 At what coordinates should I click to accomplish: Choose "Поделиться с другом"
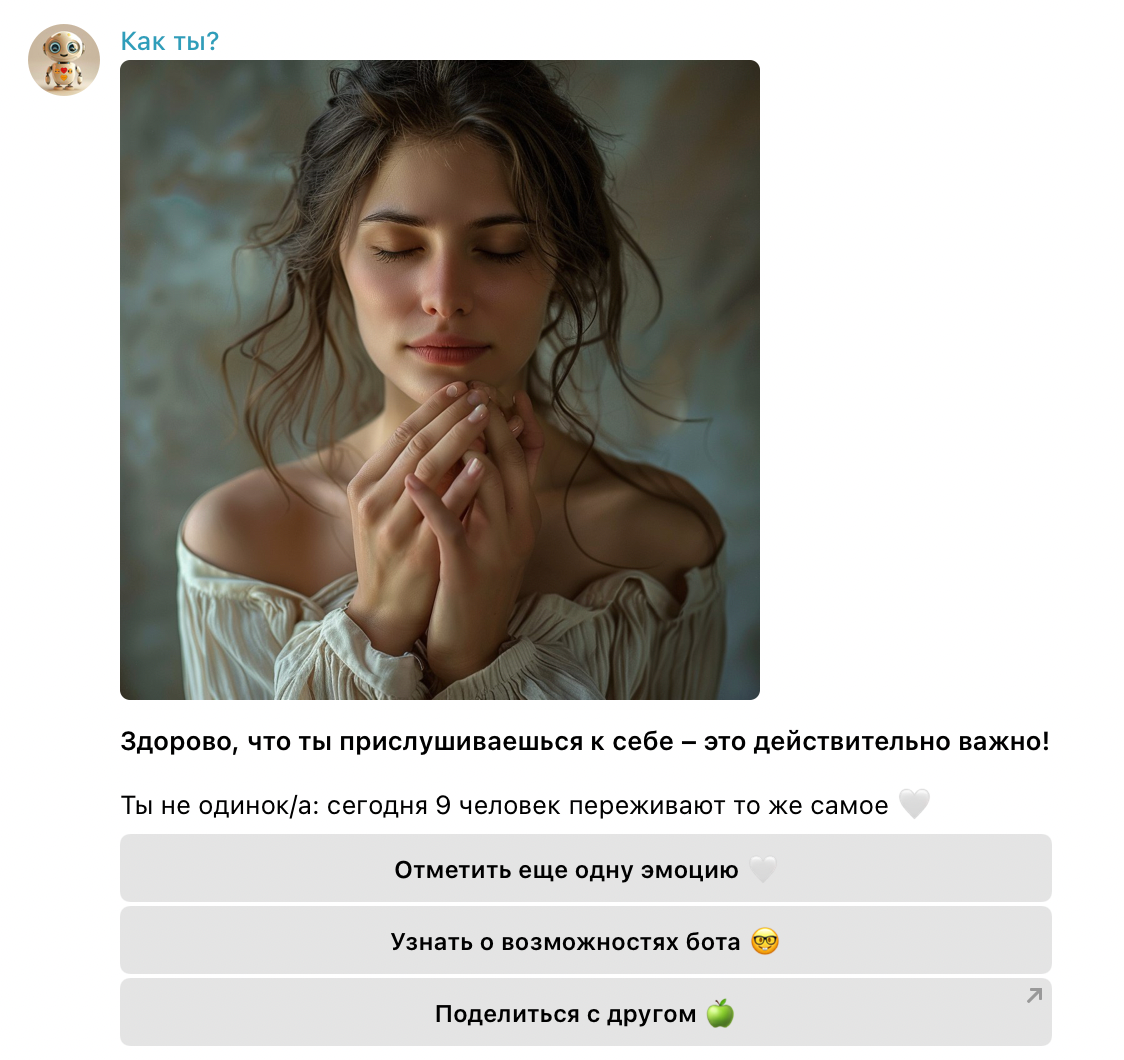(586, 1012)
